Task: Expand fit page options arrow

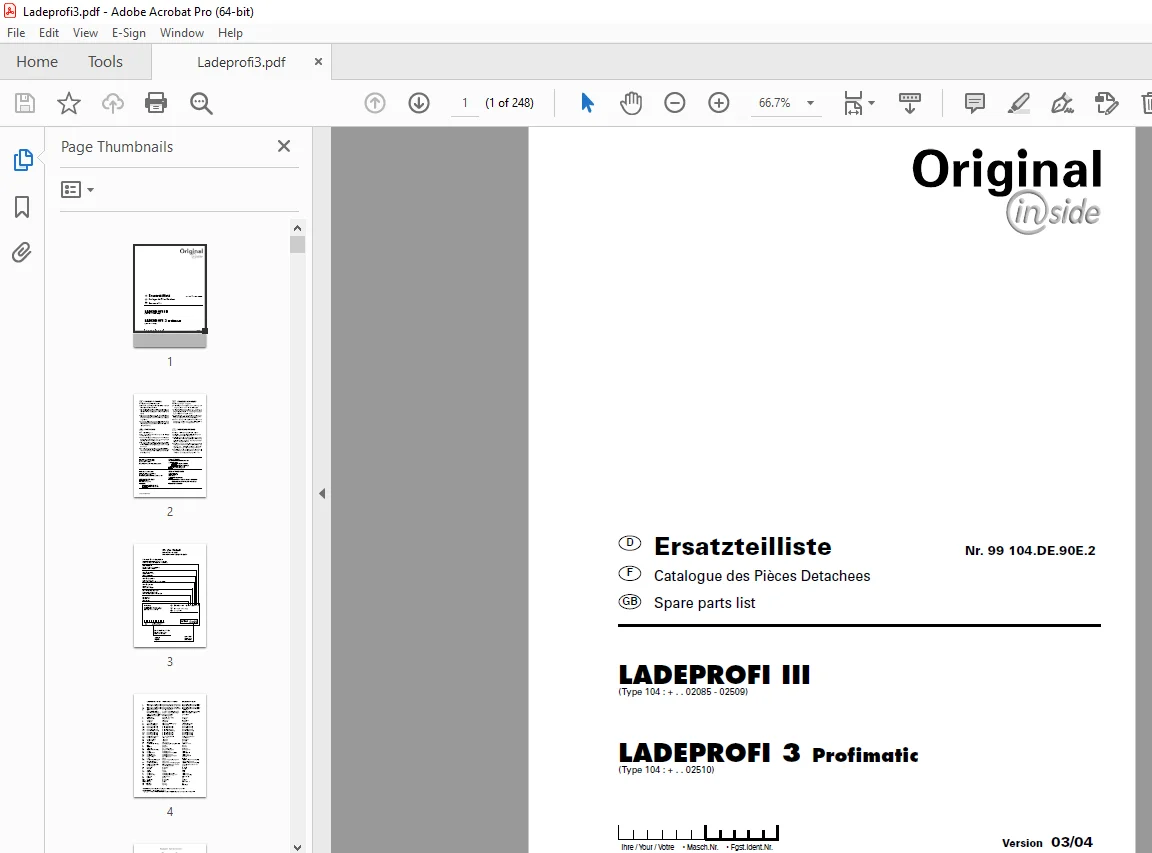Action: click(x=871, y=103)
